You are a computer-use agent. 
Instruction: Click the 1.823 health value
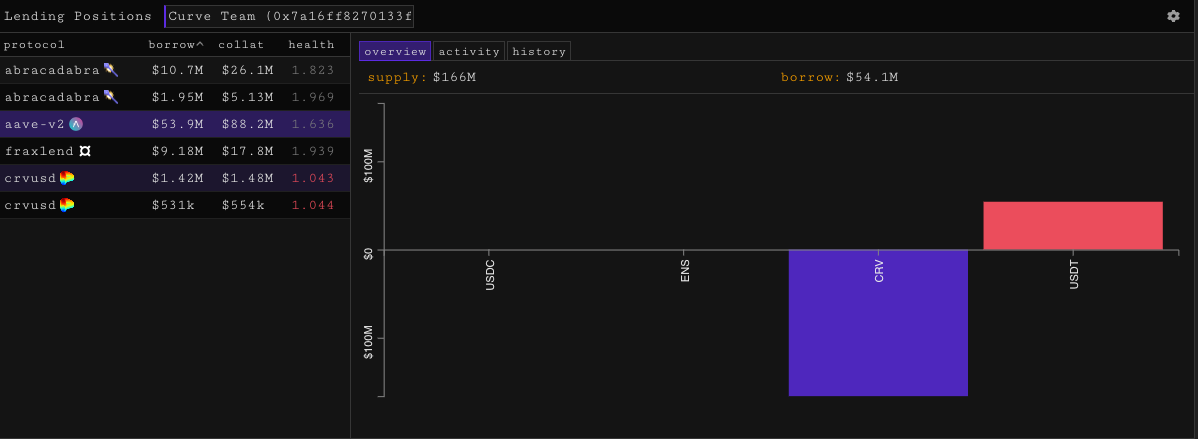point(312,70)
